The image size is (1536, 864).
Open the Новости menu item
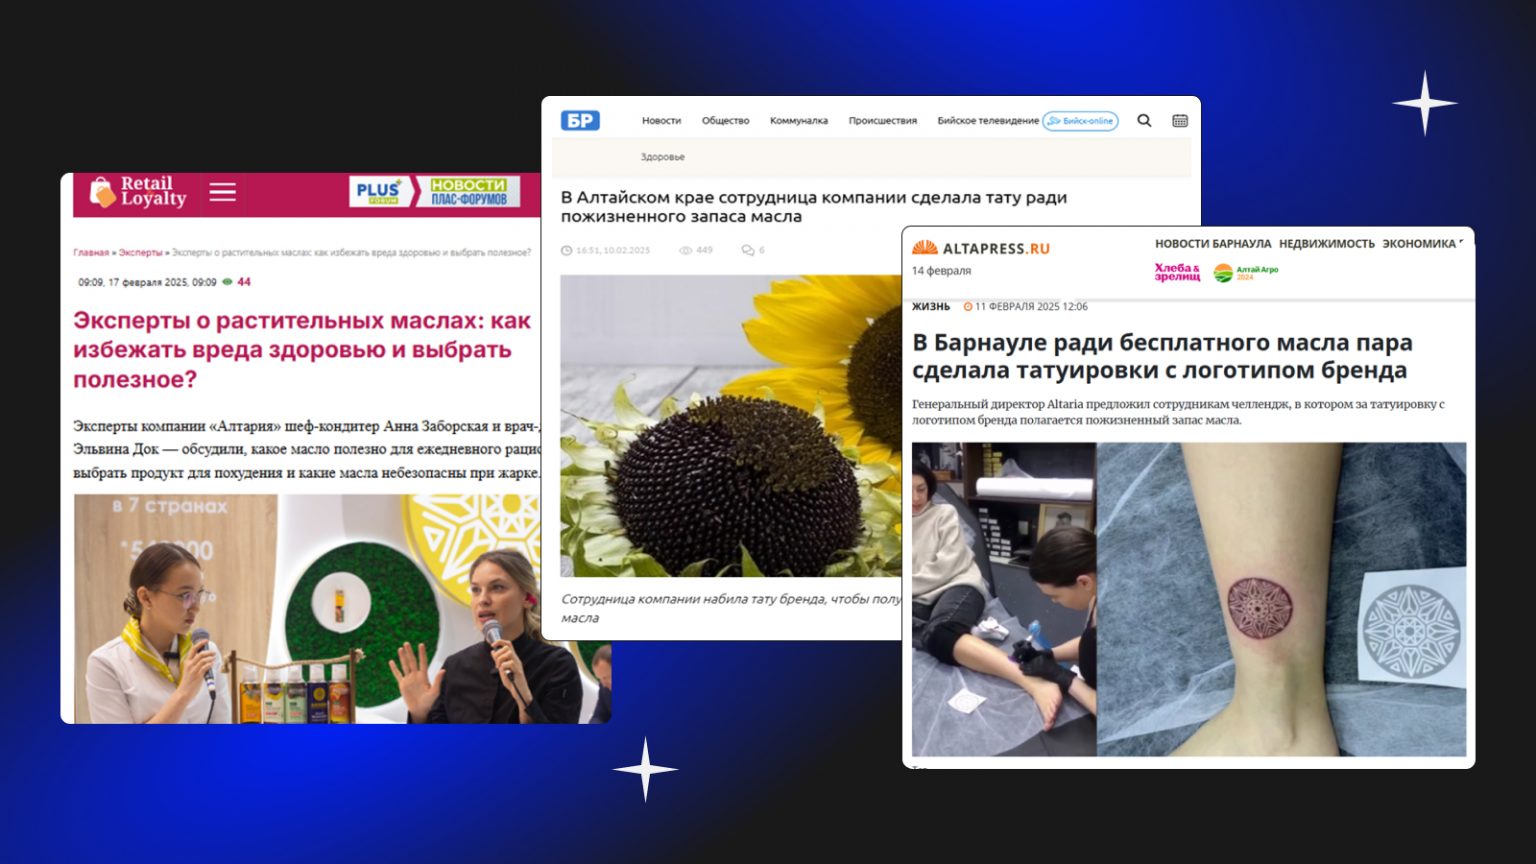pyautogui.click(x=661, y=121)
